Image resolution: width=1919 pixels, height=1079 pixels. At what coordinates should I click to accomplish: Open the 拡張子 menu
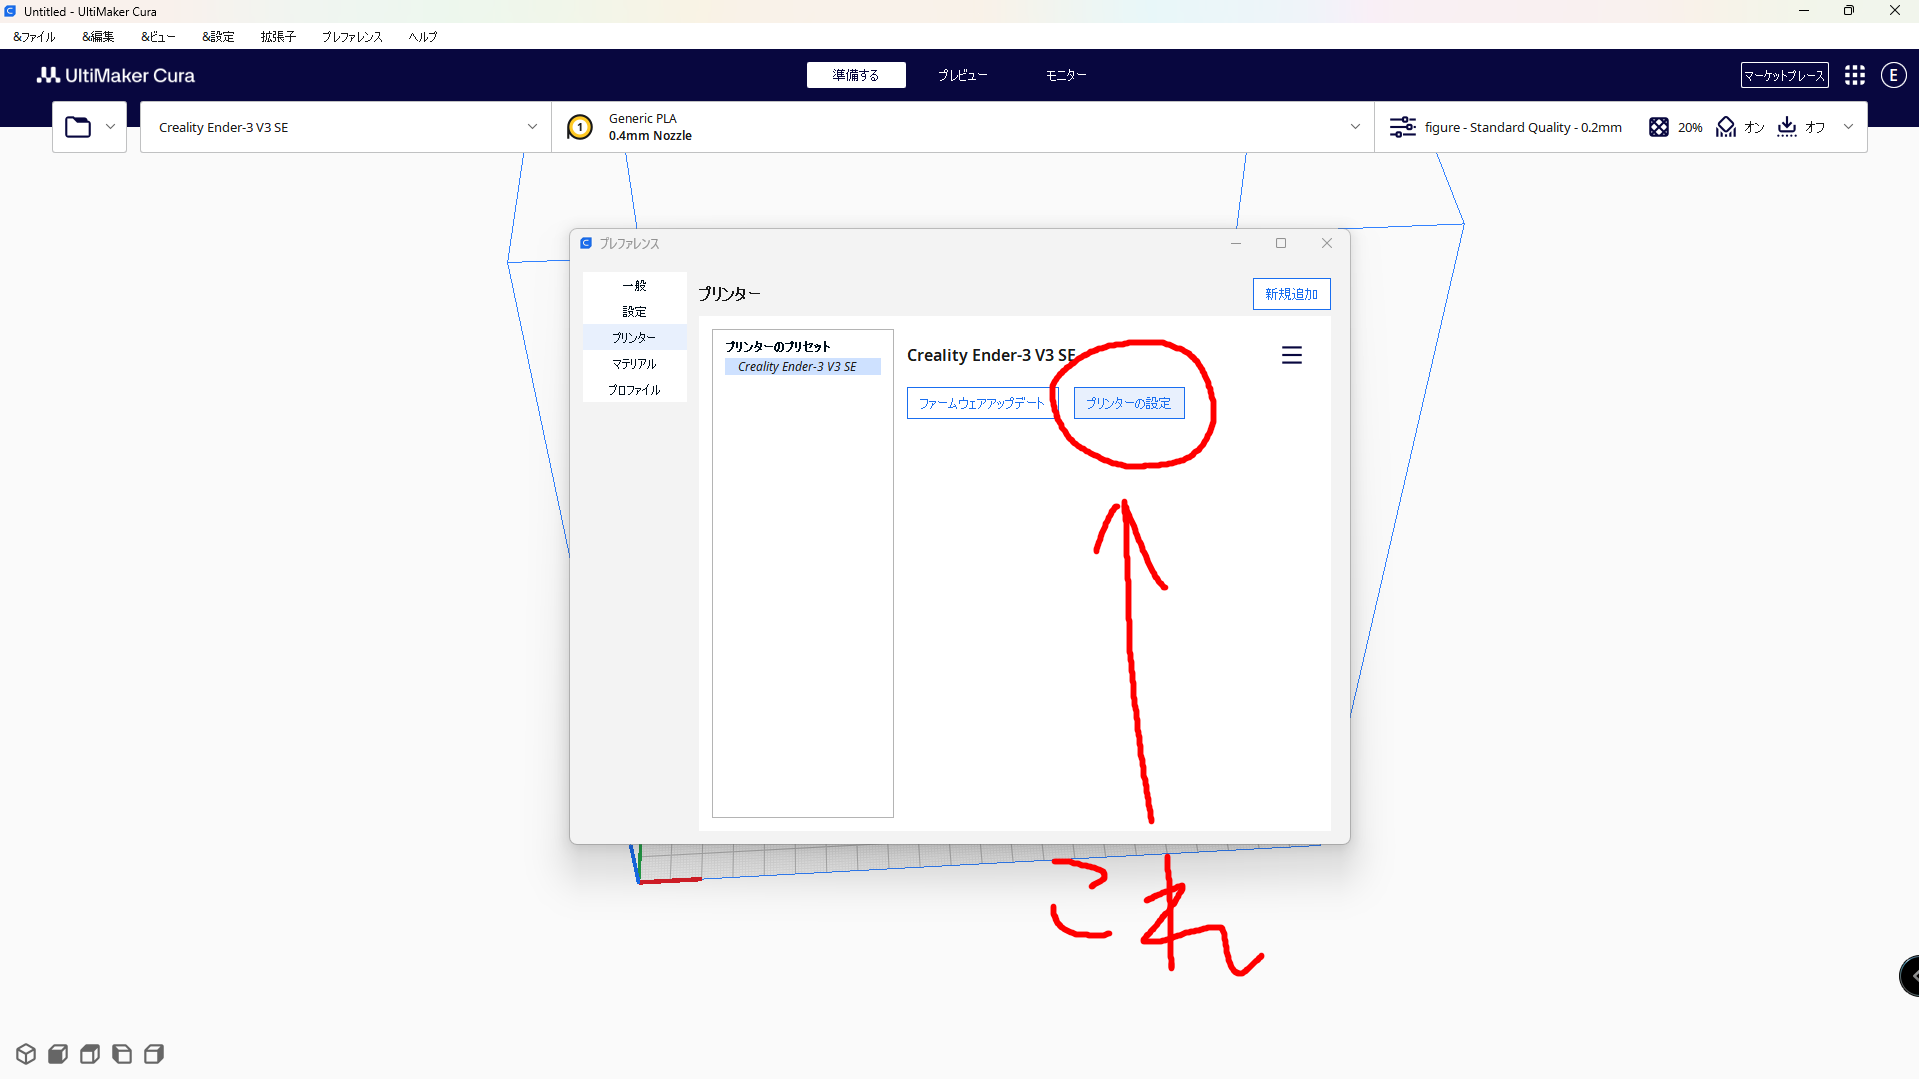(x=278, y=37)
